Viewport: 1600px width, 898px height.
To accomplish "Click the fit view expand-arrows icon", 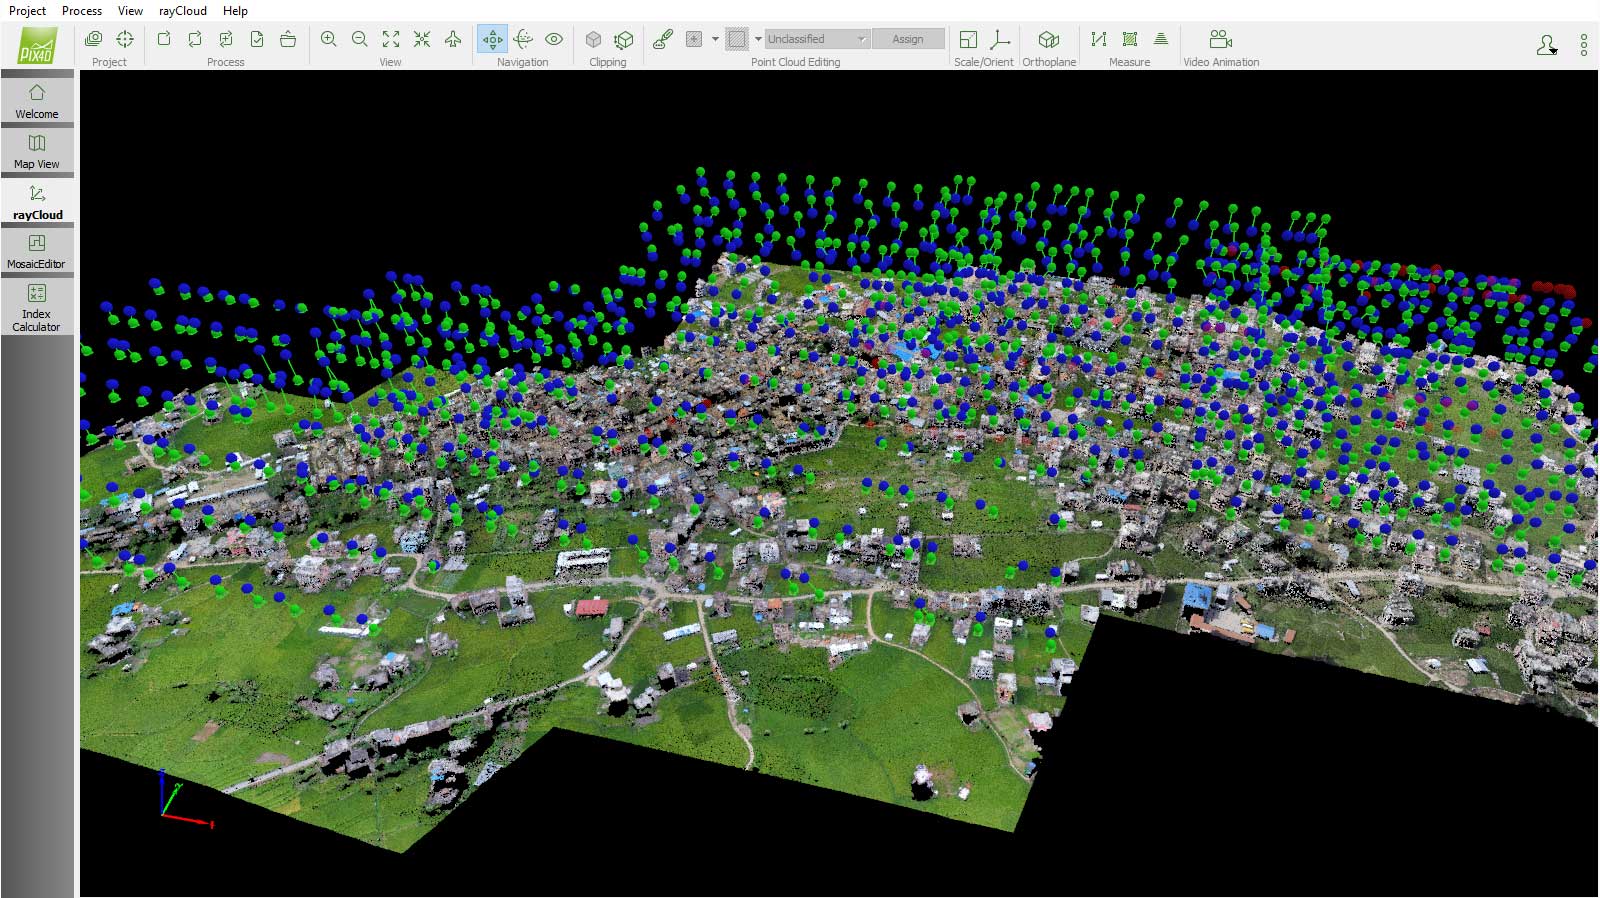I will (391, 39).
